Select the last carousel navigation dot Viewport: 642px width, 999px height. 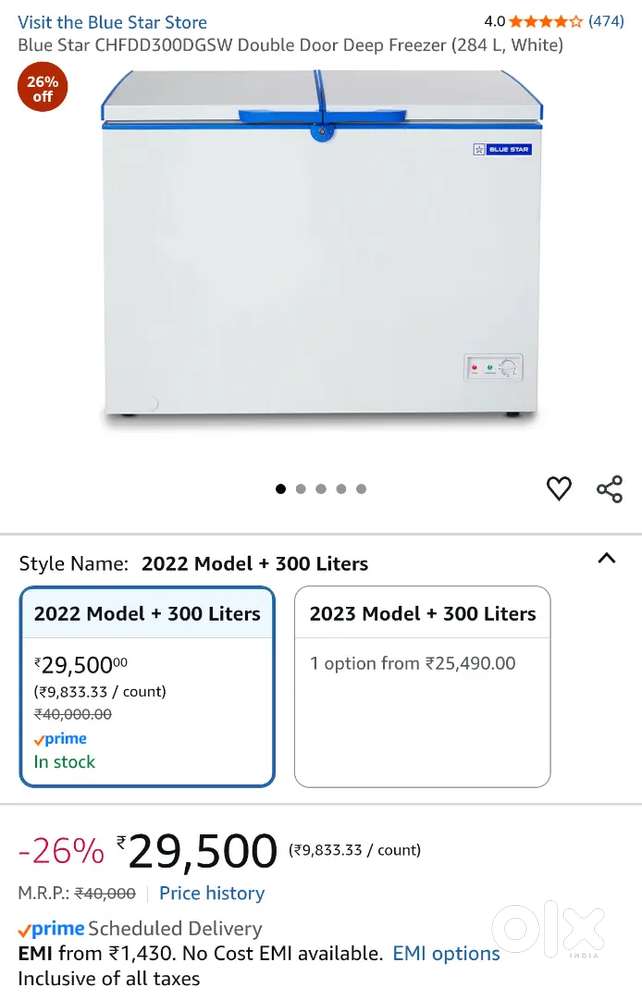(x=361, y=489)
